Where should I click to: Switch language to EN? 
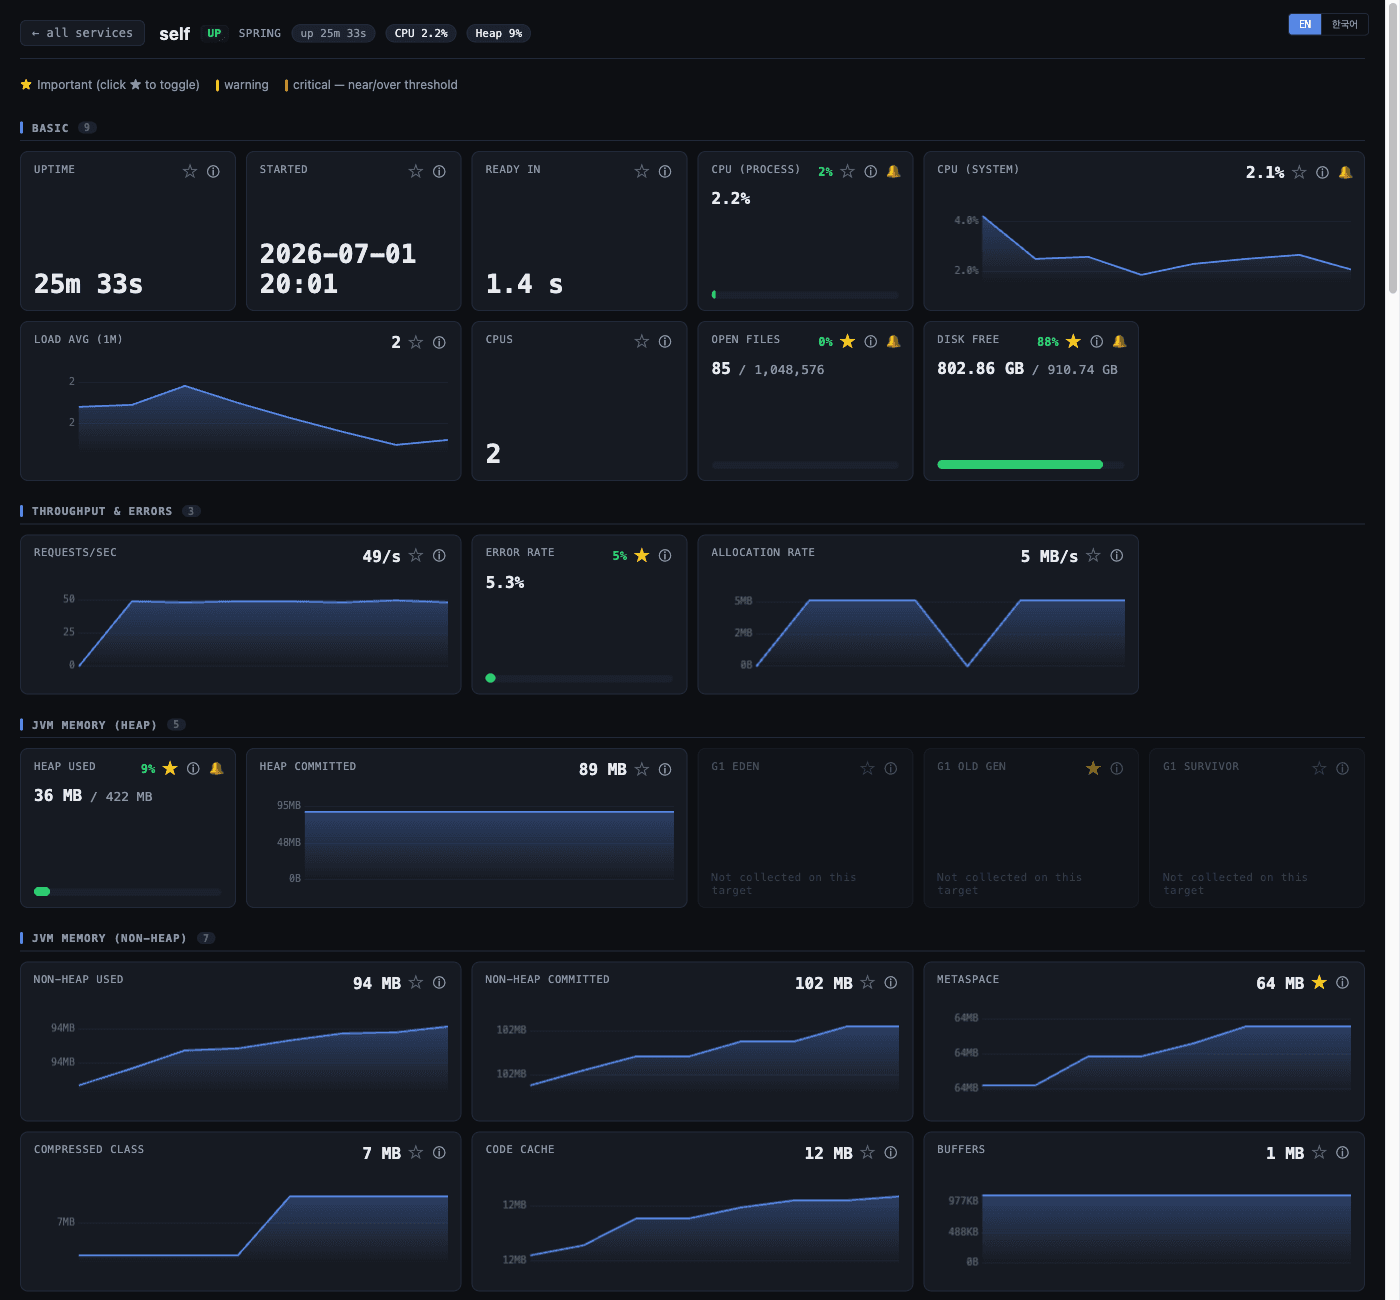[1305, 24]
